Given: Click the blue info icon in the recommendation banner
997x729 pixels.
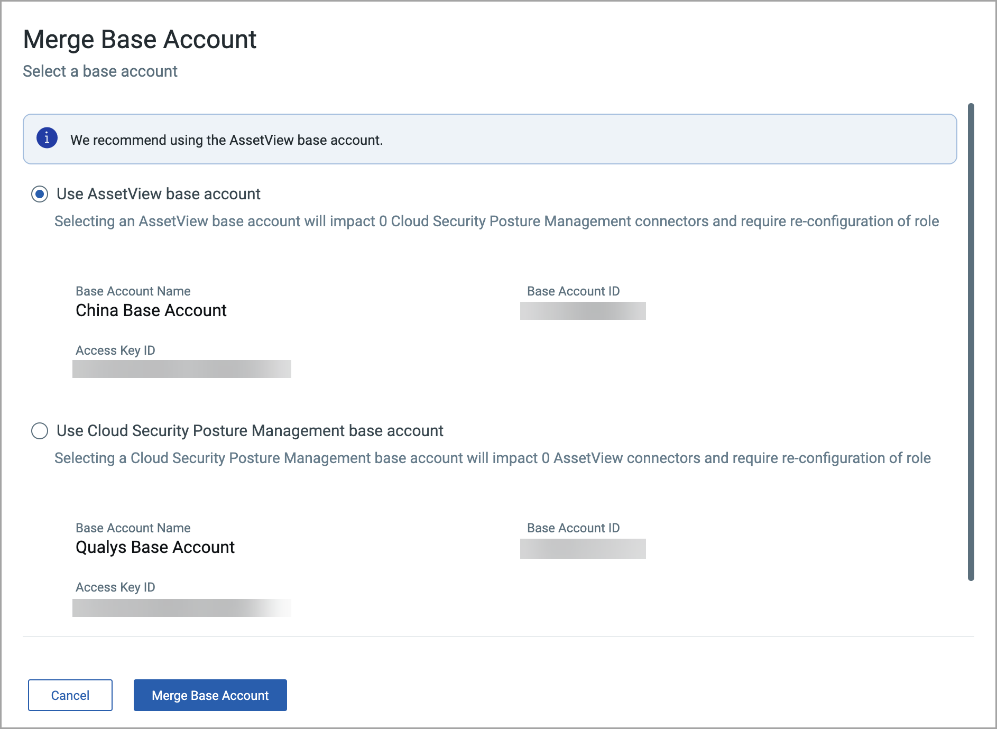Looking at the screenshot, I should click(x=47, y=138).
